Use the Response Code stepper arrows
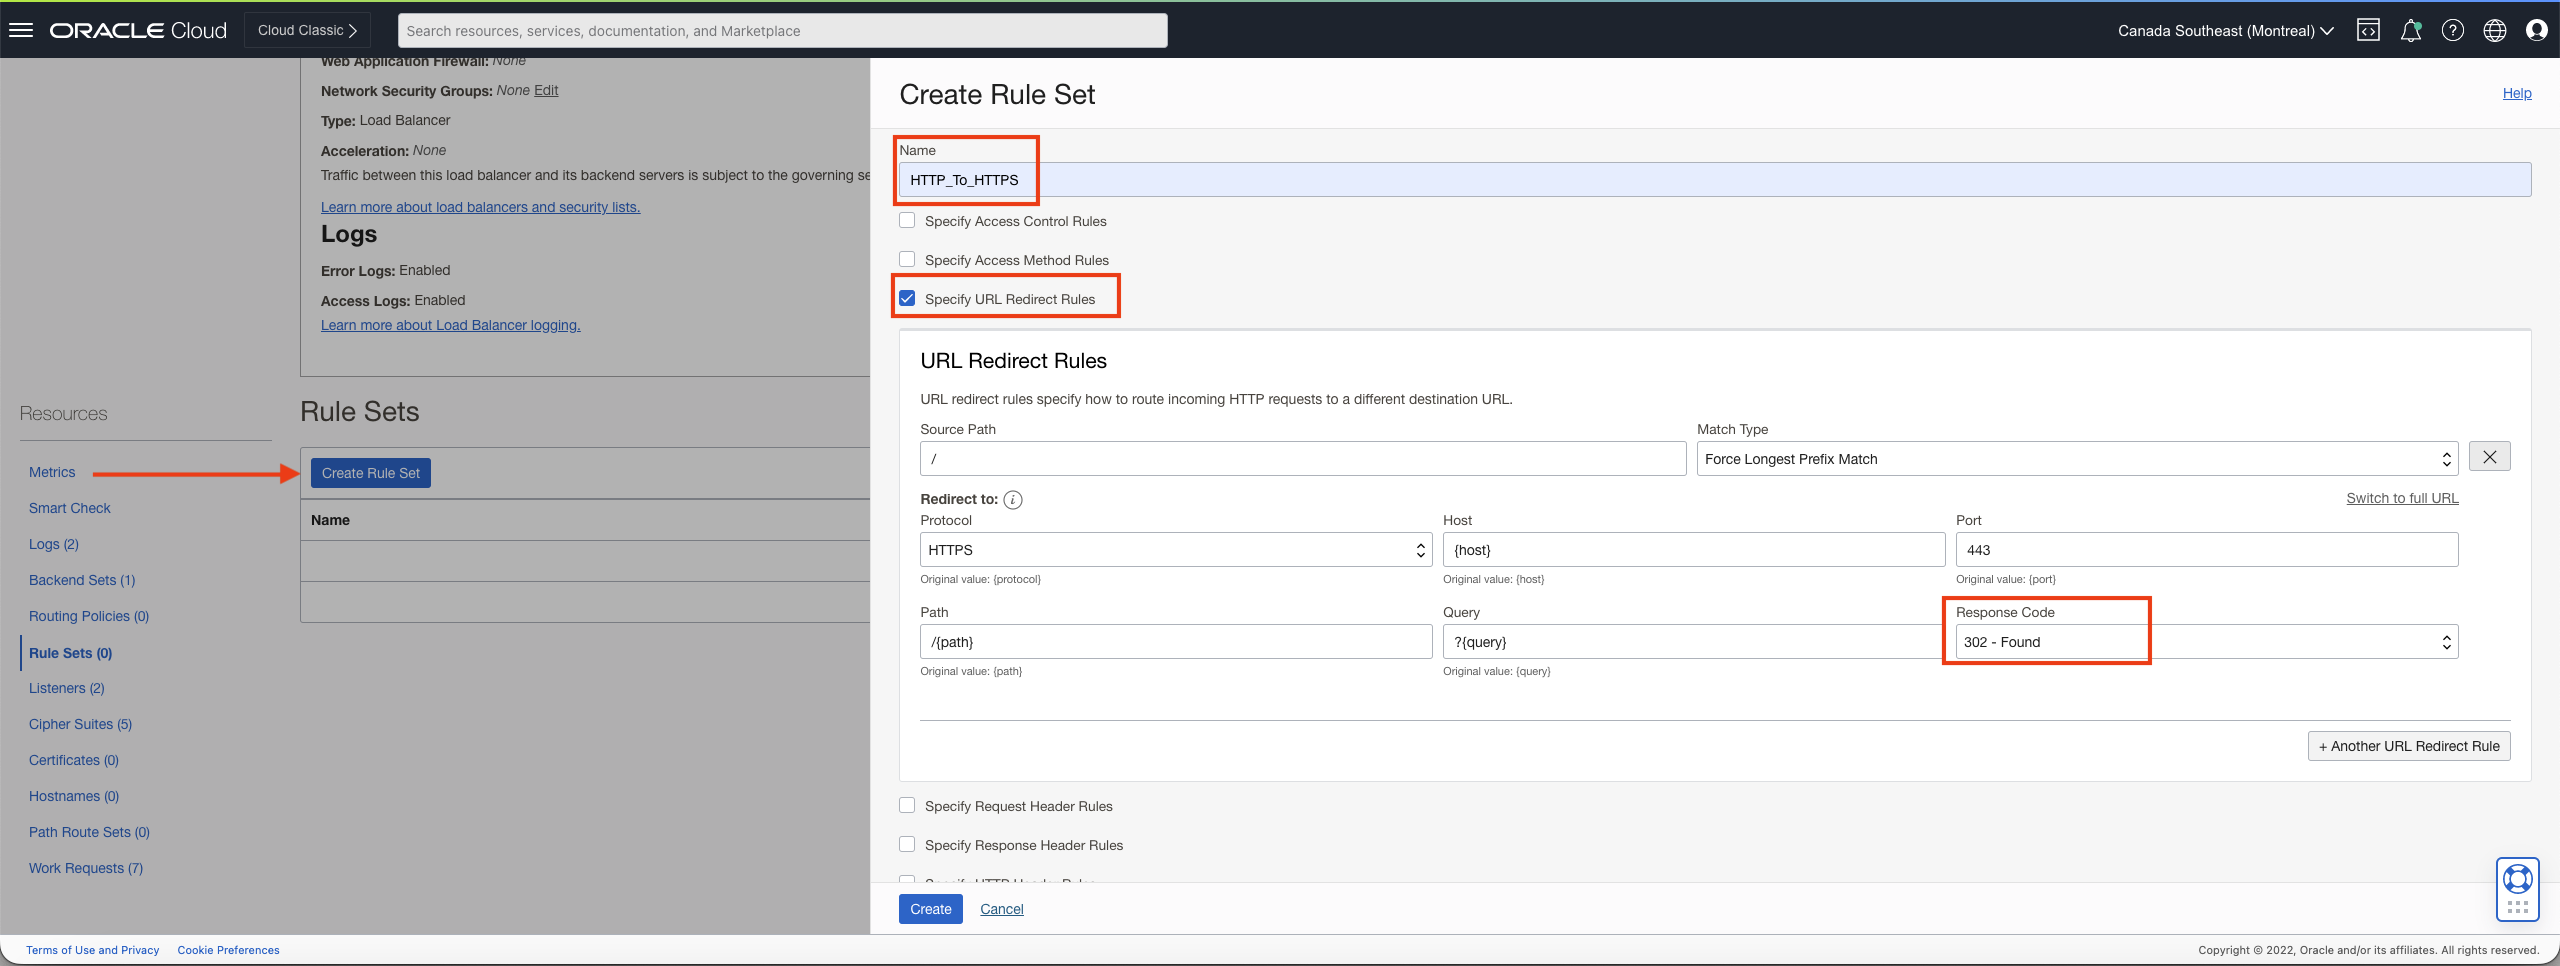 click(x=2446, y=641)
